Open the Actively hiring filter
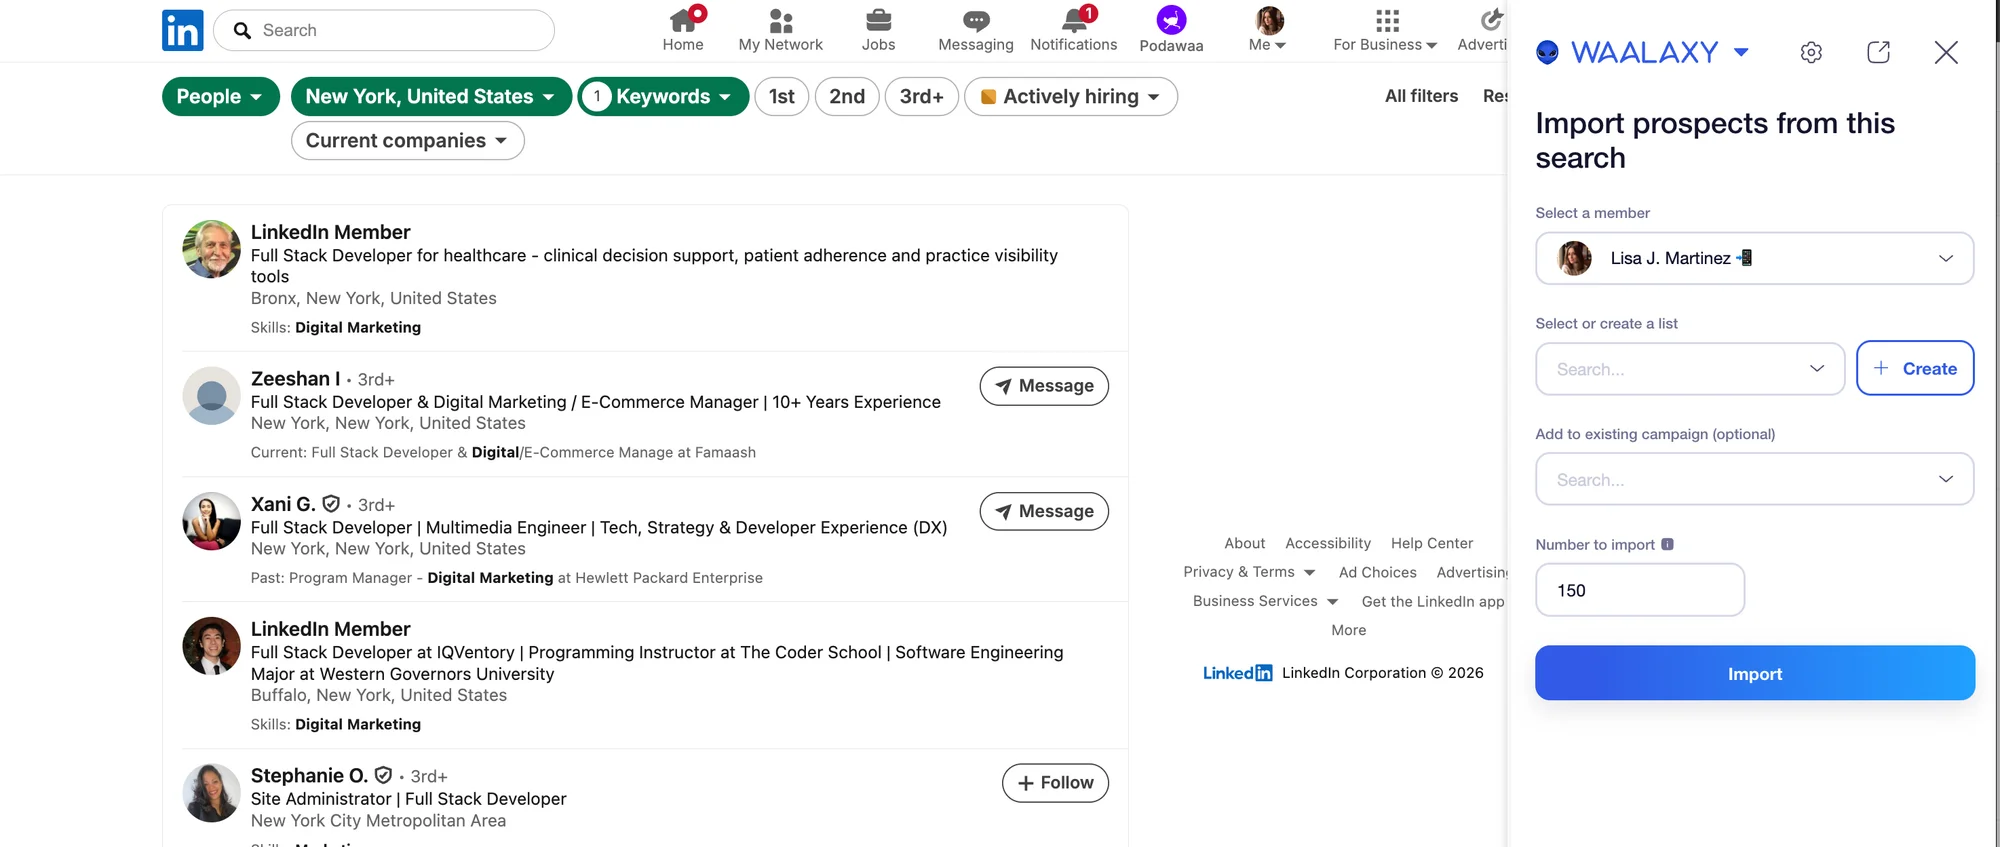 [x=1071, y=97]
